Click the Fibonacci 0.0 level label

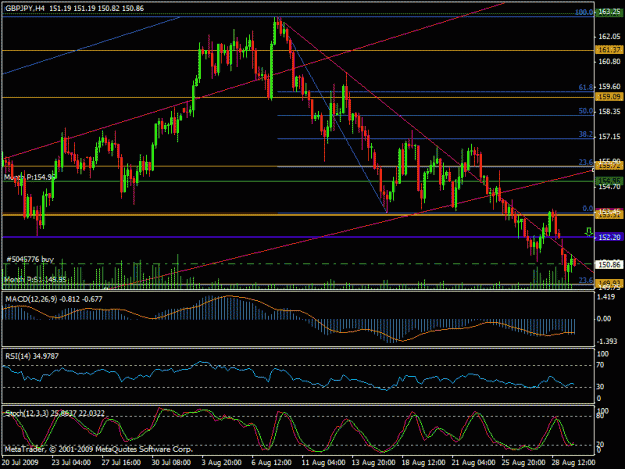point(588,208)
